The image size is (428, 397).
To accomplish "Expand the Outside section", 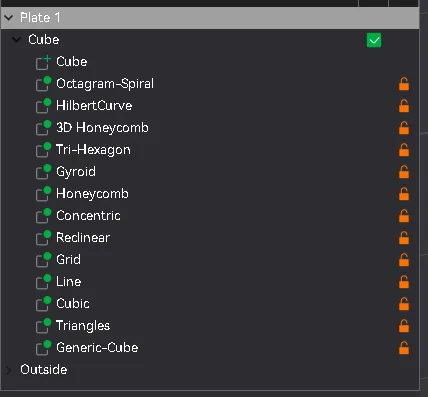I will click(x=9, y=370).
